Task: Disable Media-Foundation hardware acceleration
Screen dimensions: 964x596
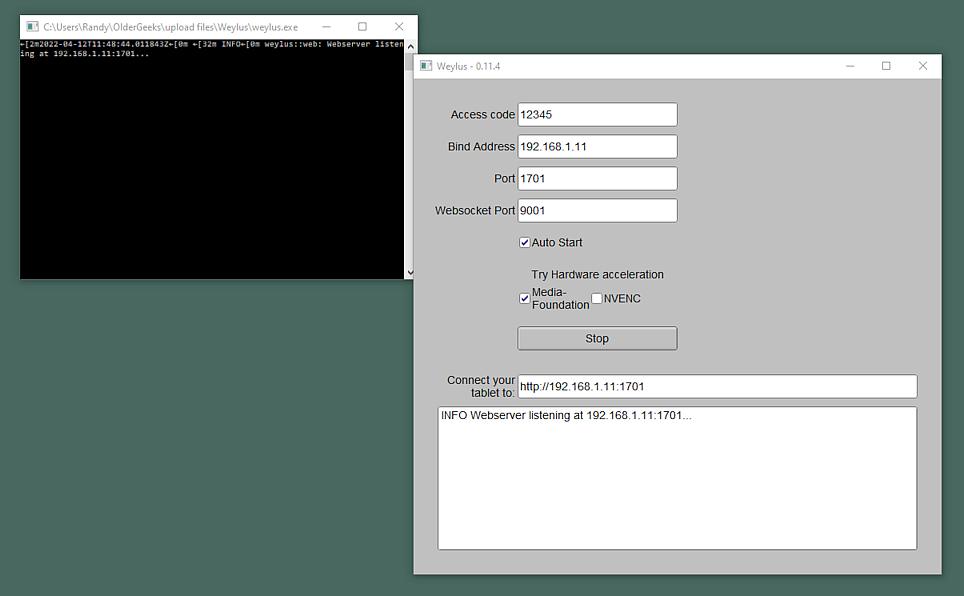Action: (524, 298)
